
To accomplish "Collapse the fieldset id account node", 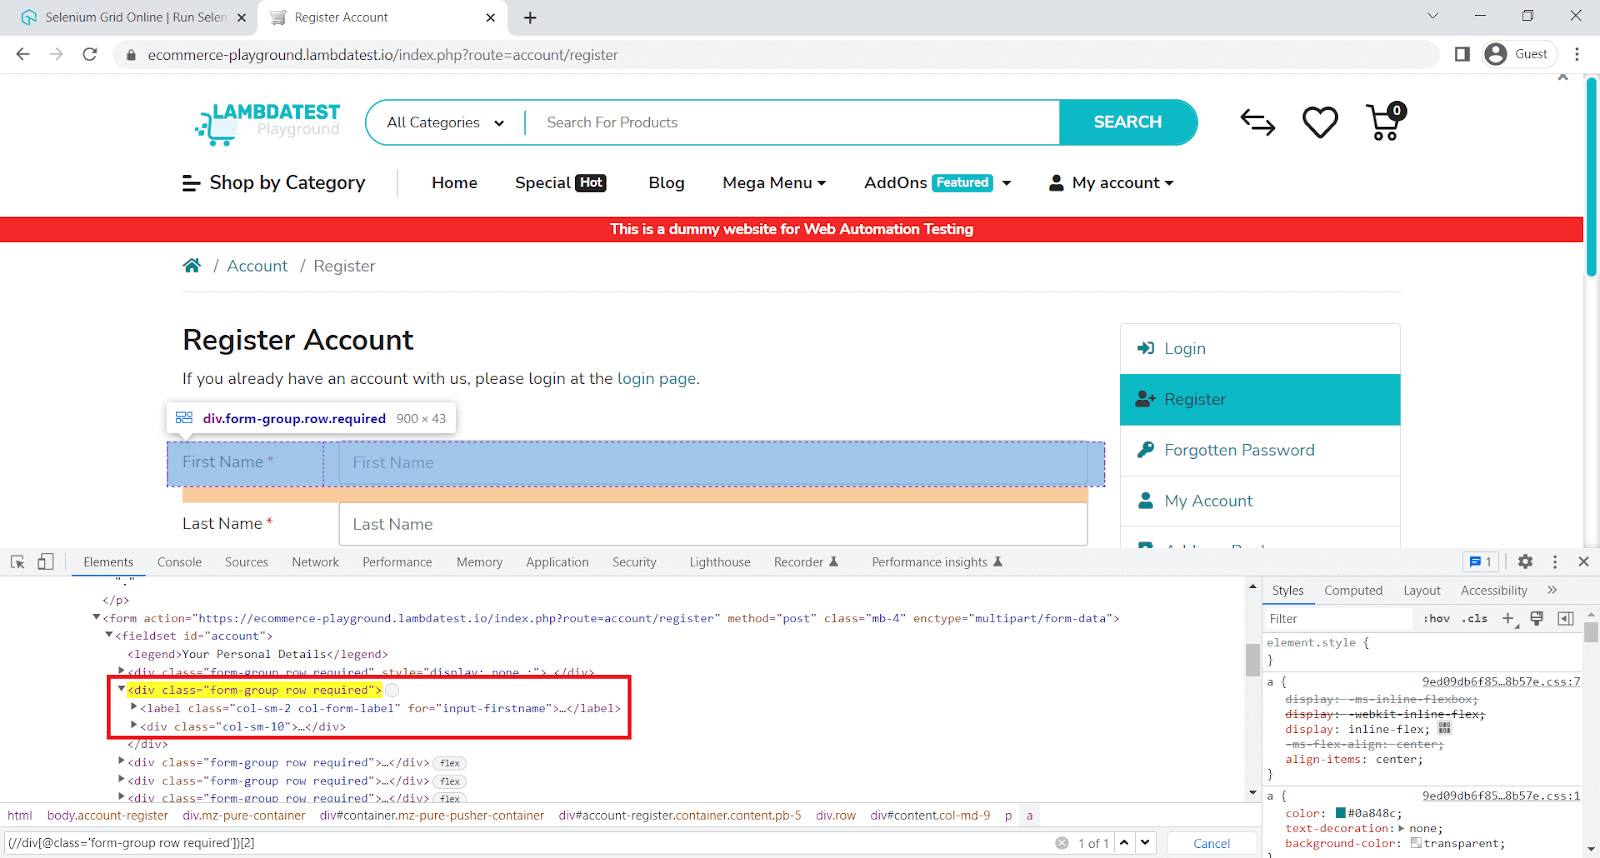I will (x=109, y=635).
